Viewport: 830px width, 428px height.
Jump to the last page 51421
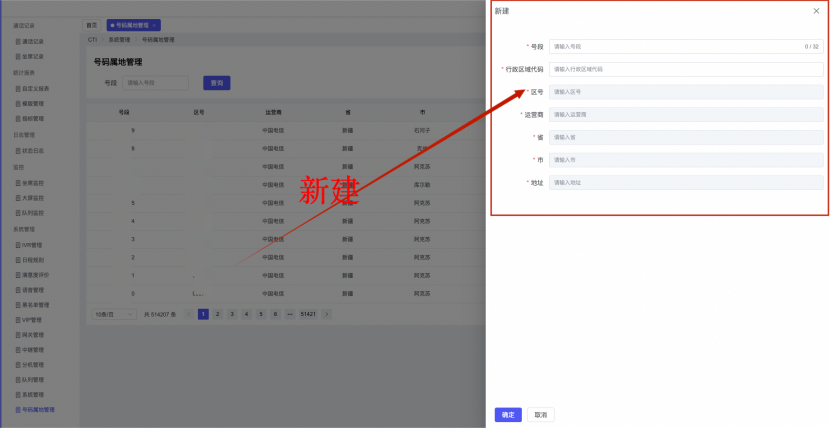(x=308, y=314)
